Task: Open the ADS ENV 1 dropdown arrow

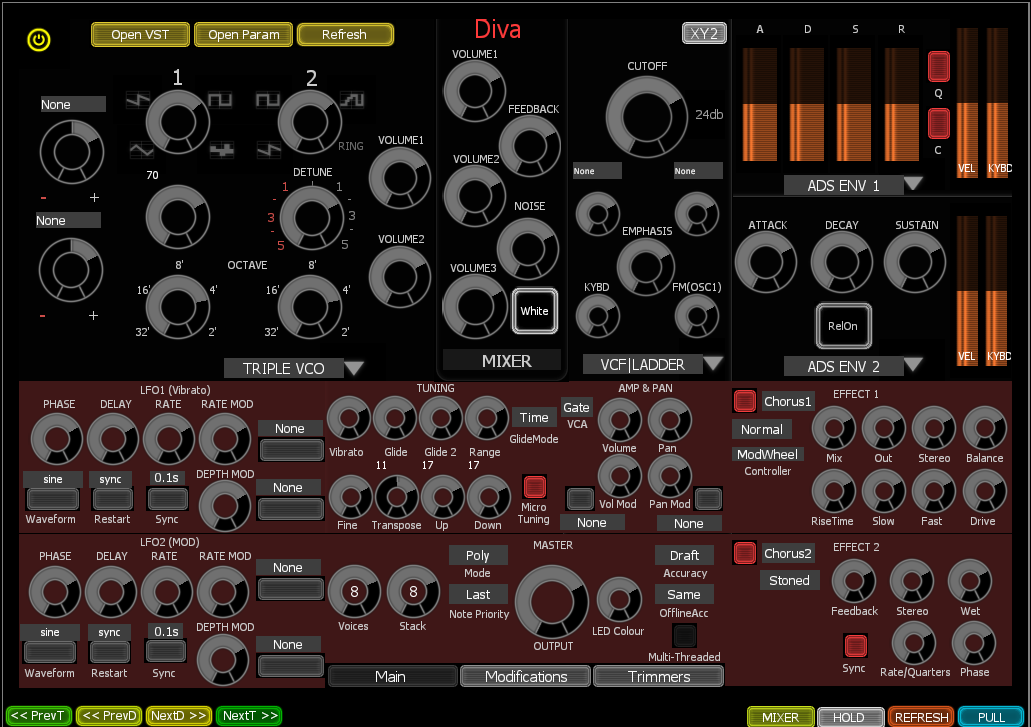Action: (913, 183)
